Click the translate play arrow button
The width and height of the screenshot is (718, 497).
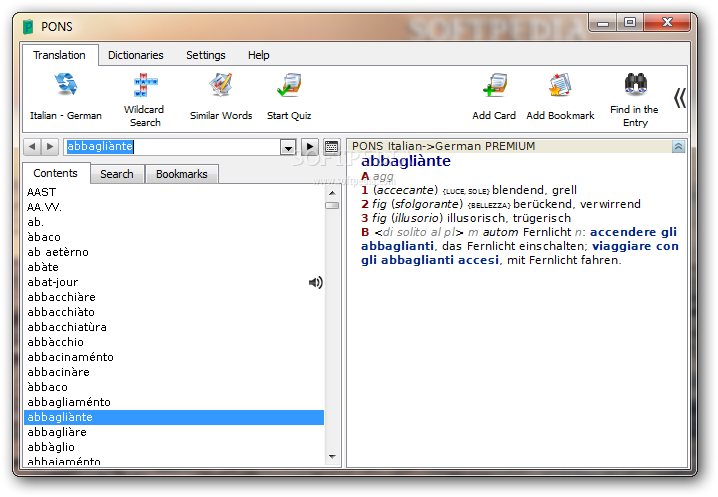(x=310, y=147)
